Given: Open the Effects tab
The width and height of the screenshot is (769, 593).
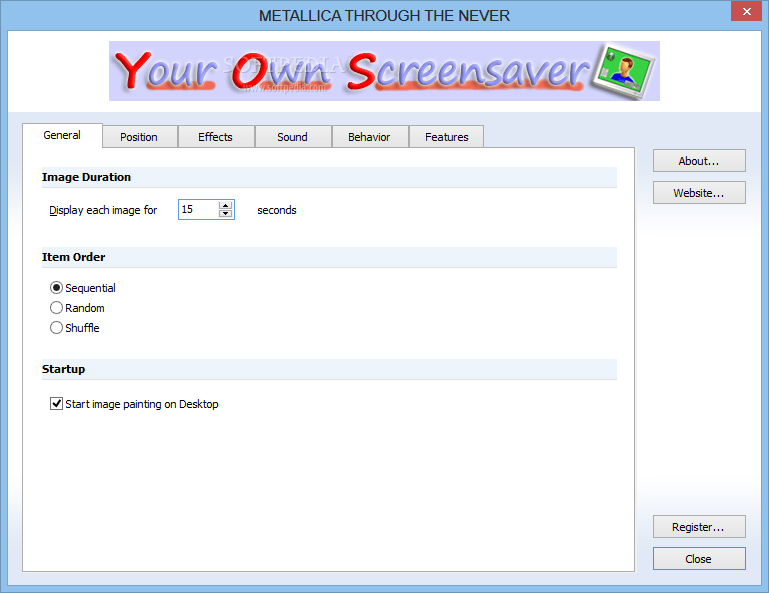Looking at the screenshot, I should [x=216, y=137].
